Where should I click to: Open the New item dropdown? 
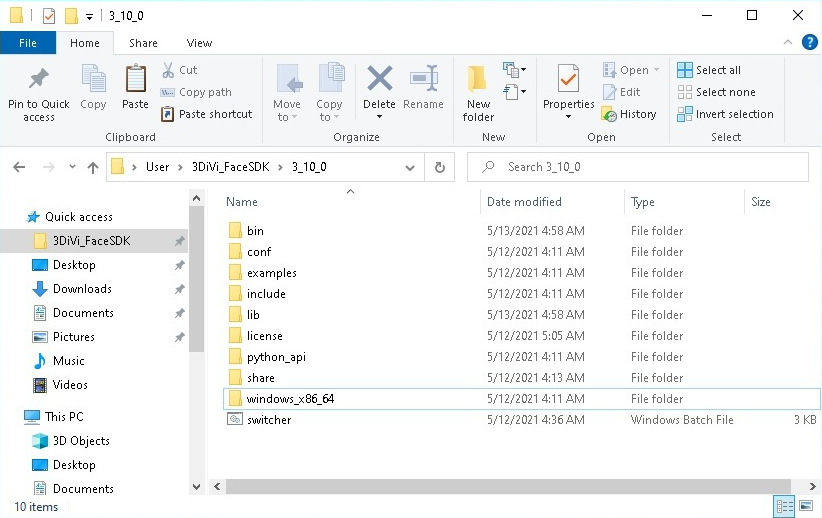[515, 69]
